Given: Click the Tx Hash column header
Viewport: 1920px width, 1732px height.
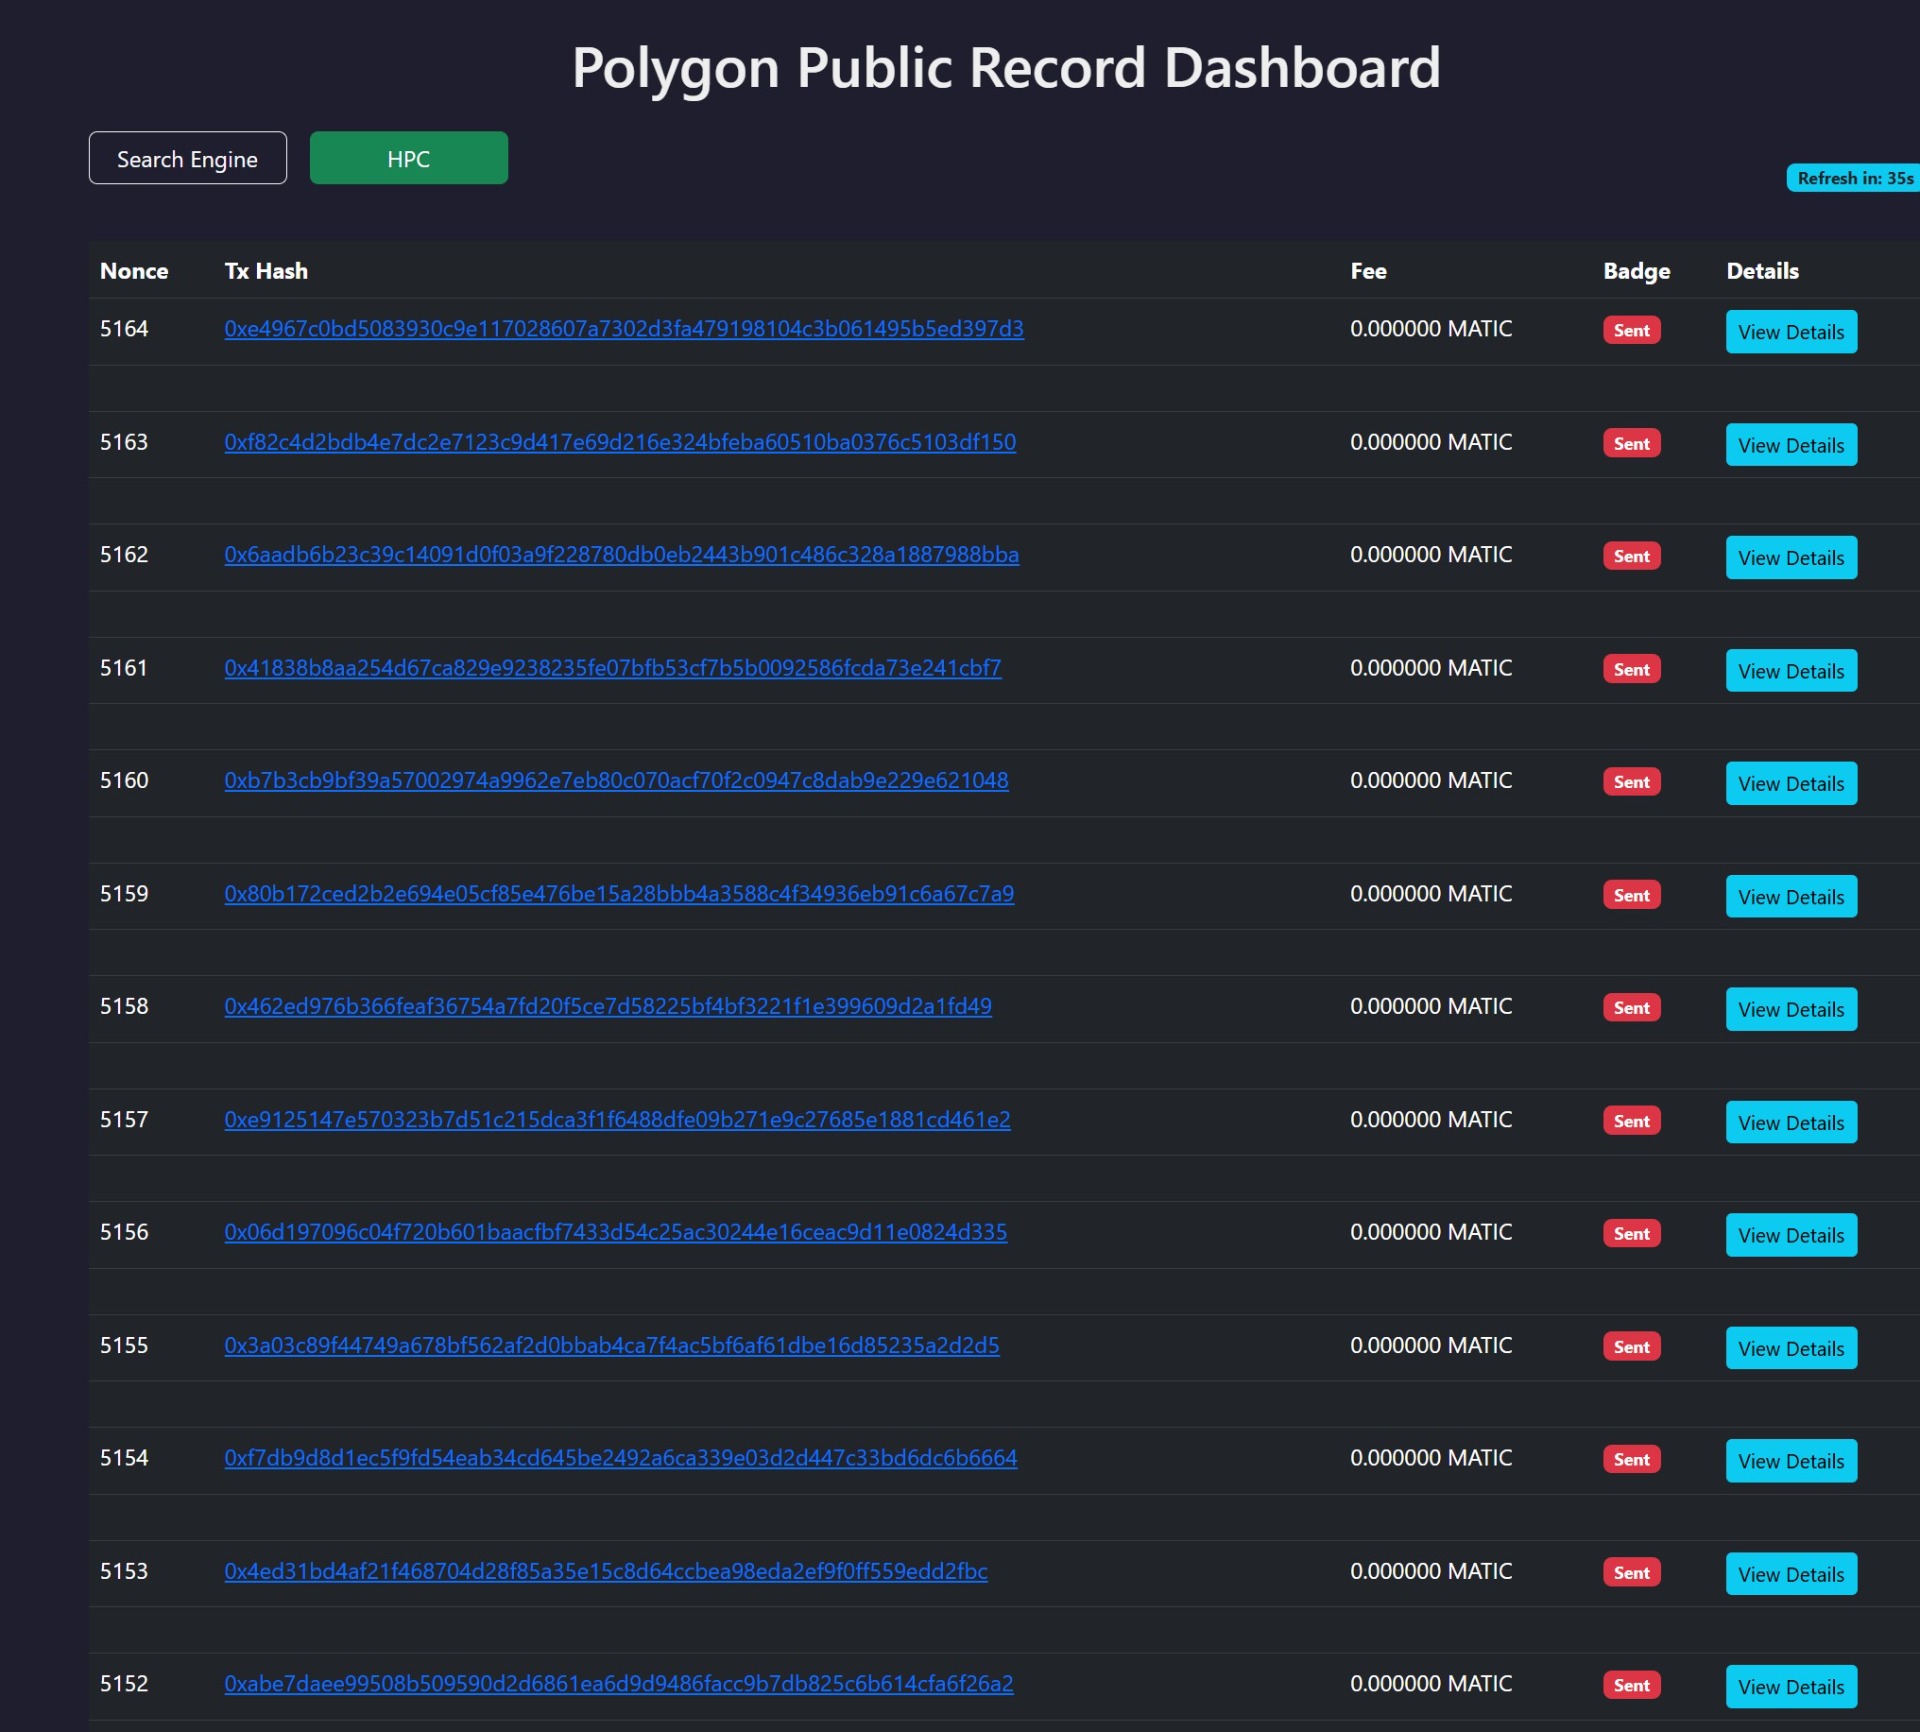Looking at the screenshot, I should pyautogui.click(x=266, y=271).
